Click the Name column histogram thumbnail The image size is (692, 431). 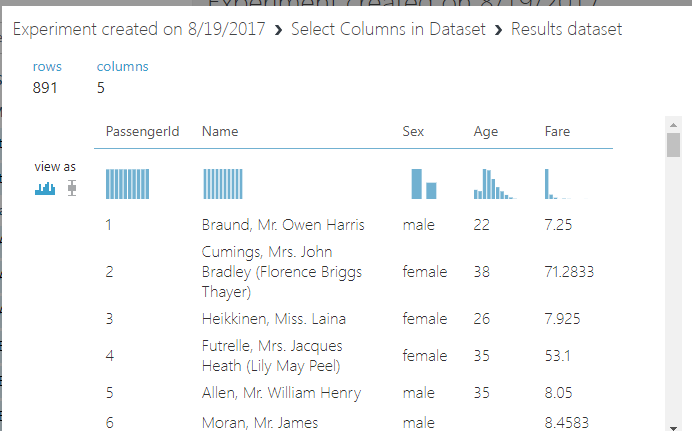pos(223,184)
